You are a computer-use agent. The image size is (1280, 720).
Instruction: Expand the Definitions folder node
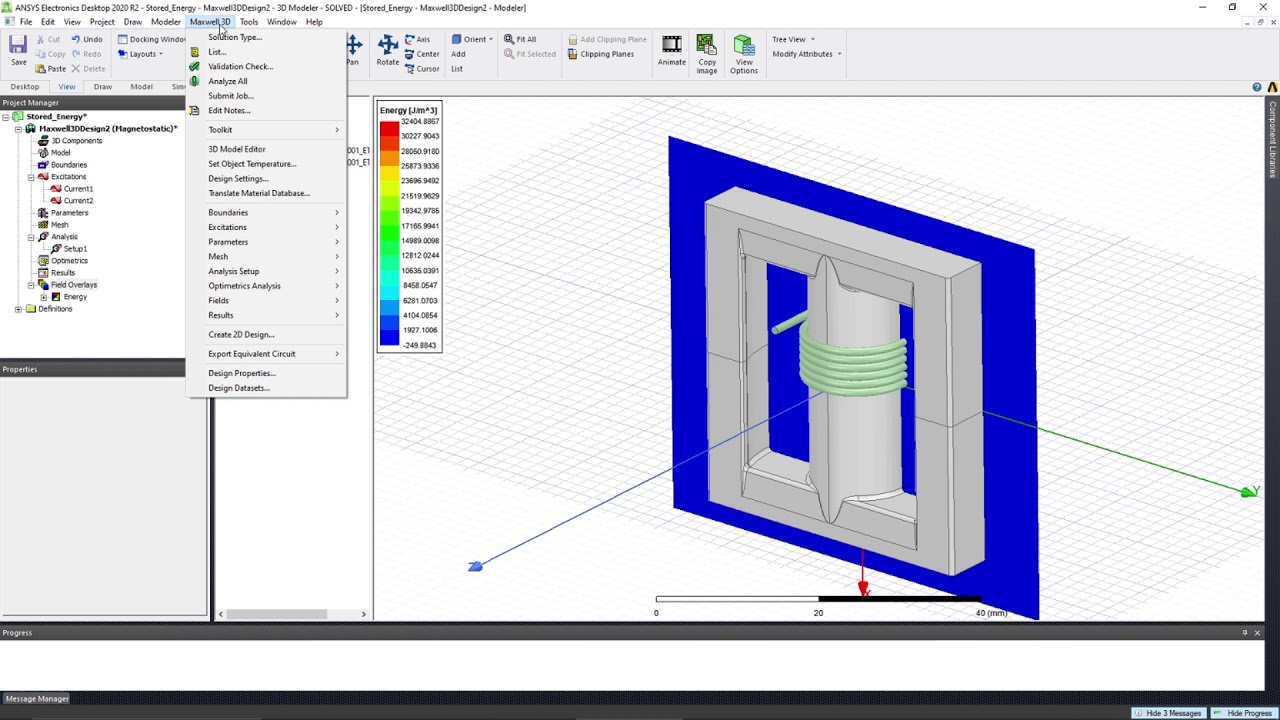click(18, 309)
